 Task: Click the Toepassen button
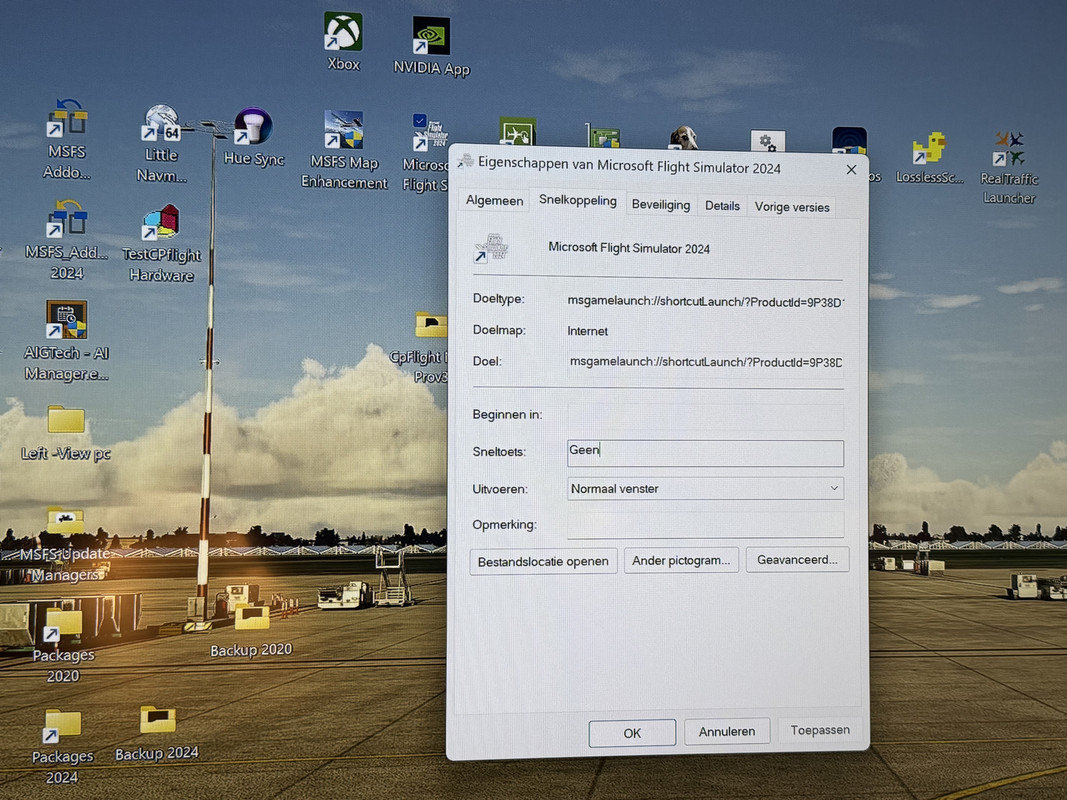point(820,730)
